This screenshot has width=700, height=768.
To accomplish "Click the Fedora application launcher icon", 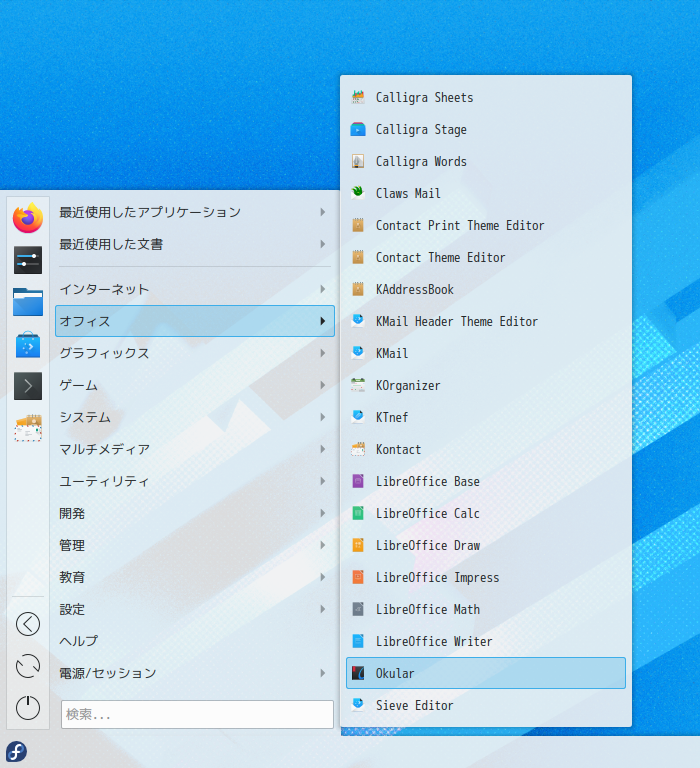I will (16, 751).
